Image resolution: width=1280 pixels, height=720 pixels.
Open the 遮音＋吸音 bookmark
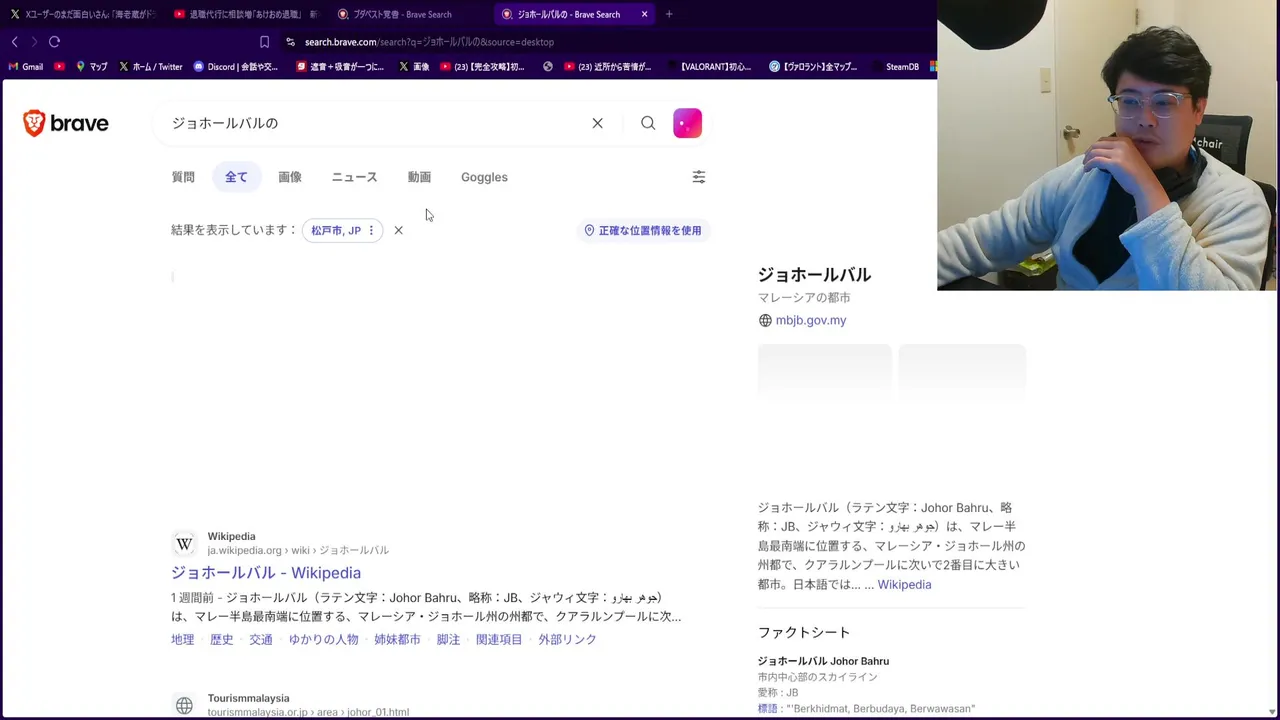coord(341,67)
